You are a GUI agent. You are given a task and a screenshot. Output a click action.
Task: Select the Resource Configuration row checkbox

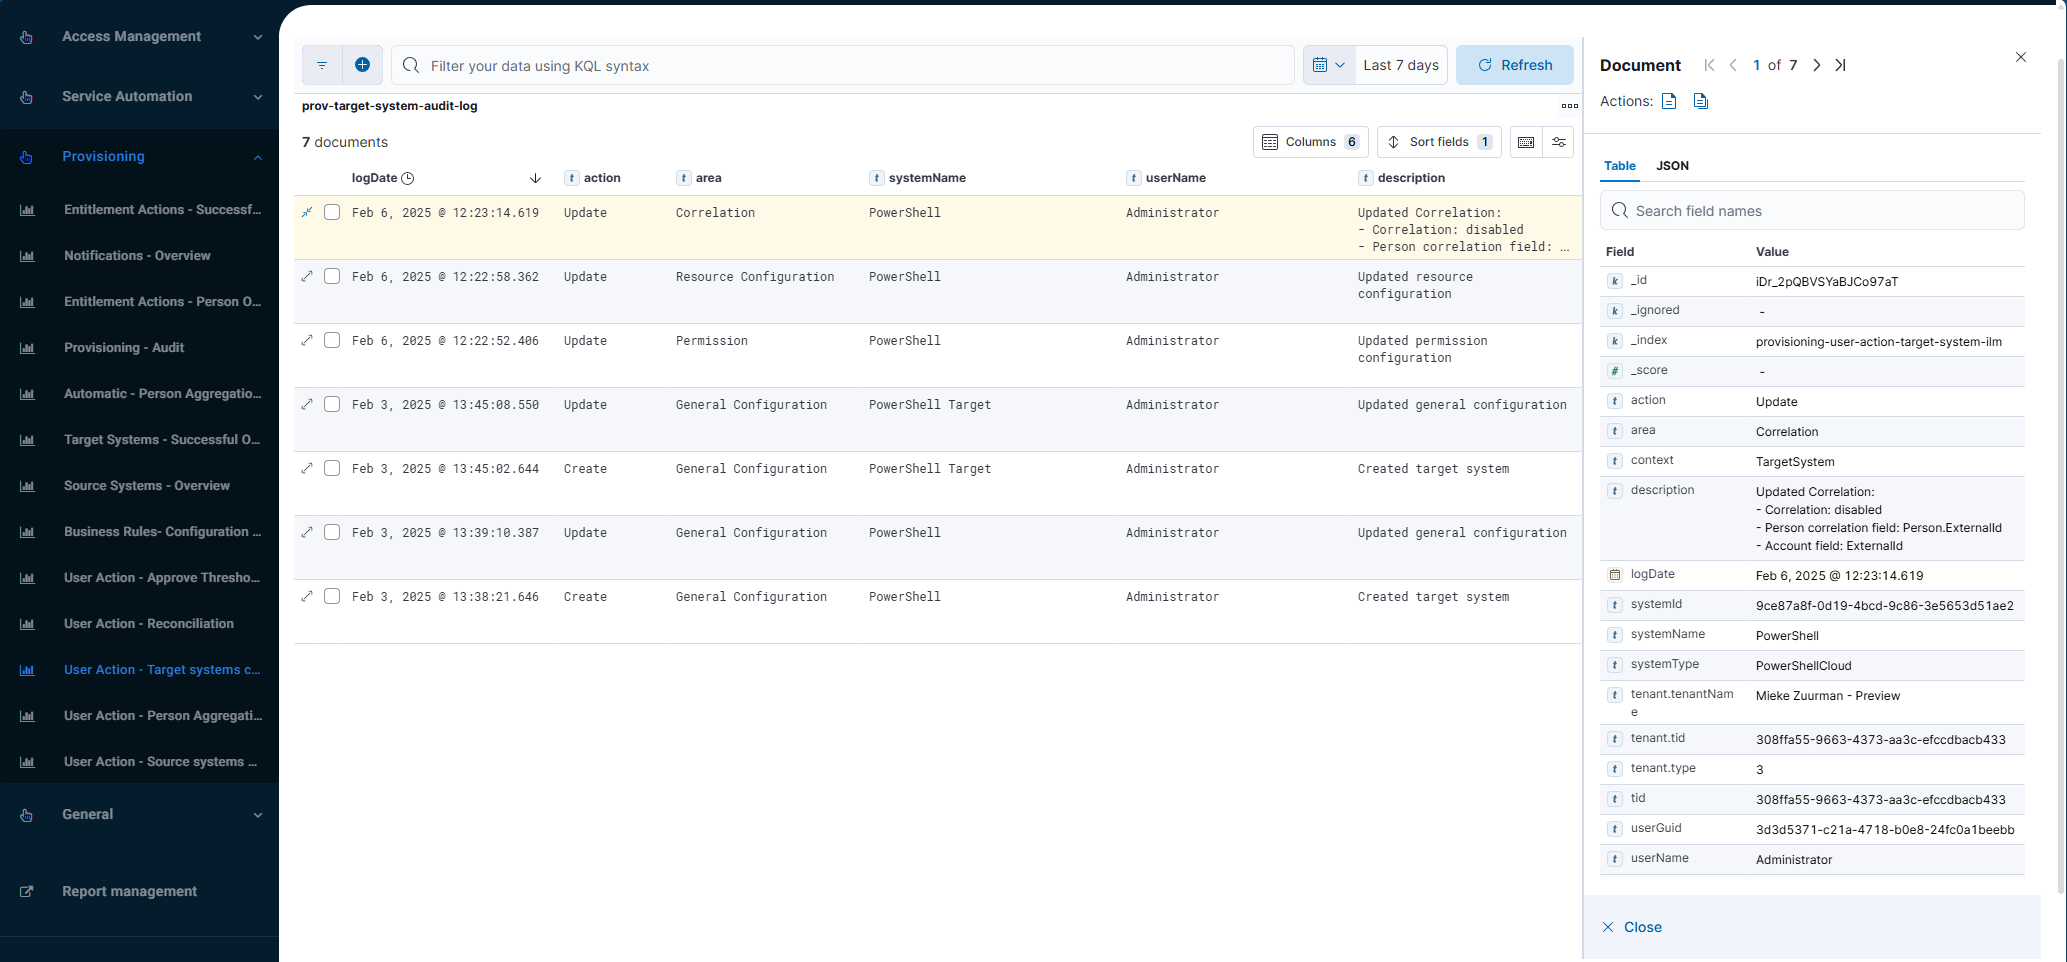332,276
